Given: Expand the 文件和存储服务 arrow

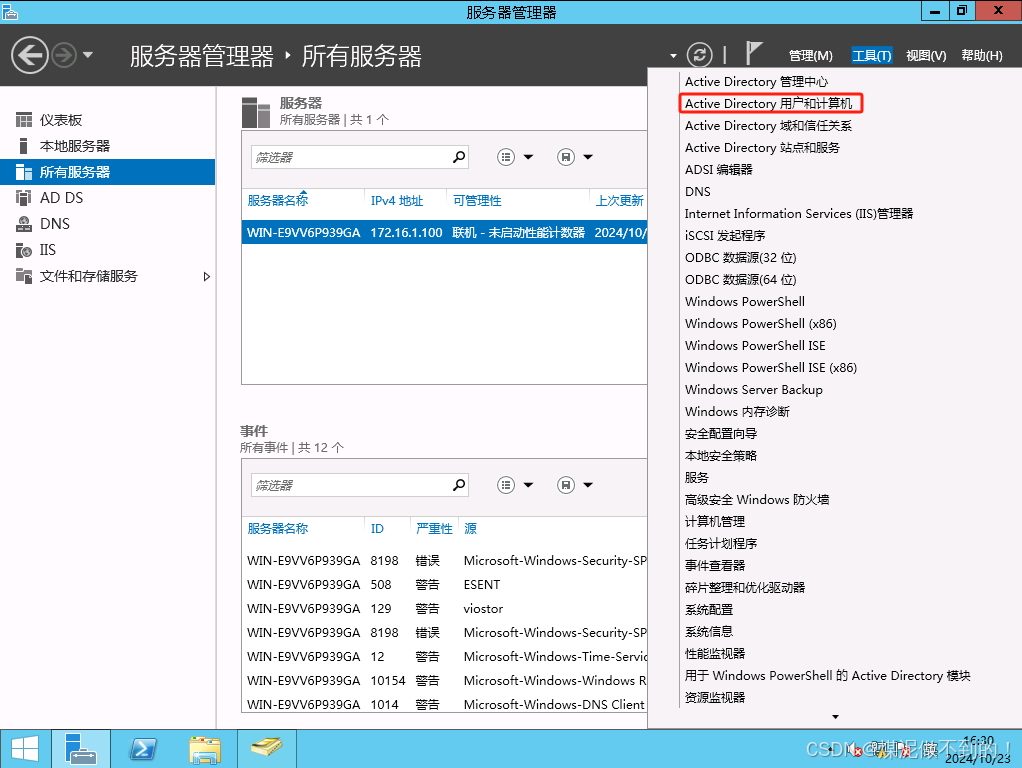Looking at the screenshot, I should [207, 276].
